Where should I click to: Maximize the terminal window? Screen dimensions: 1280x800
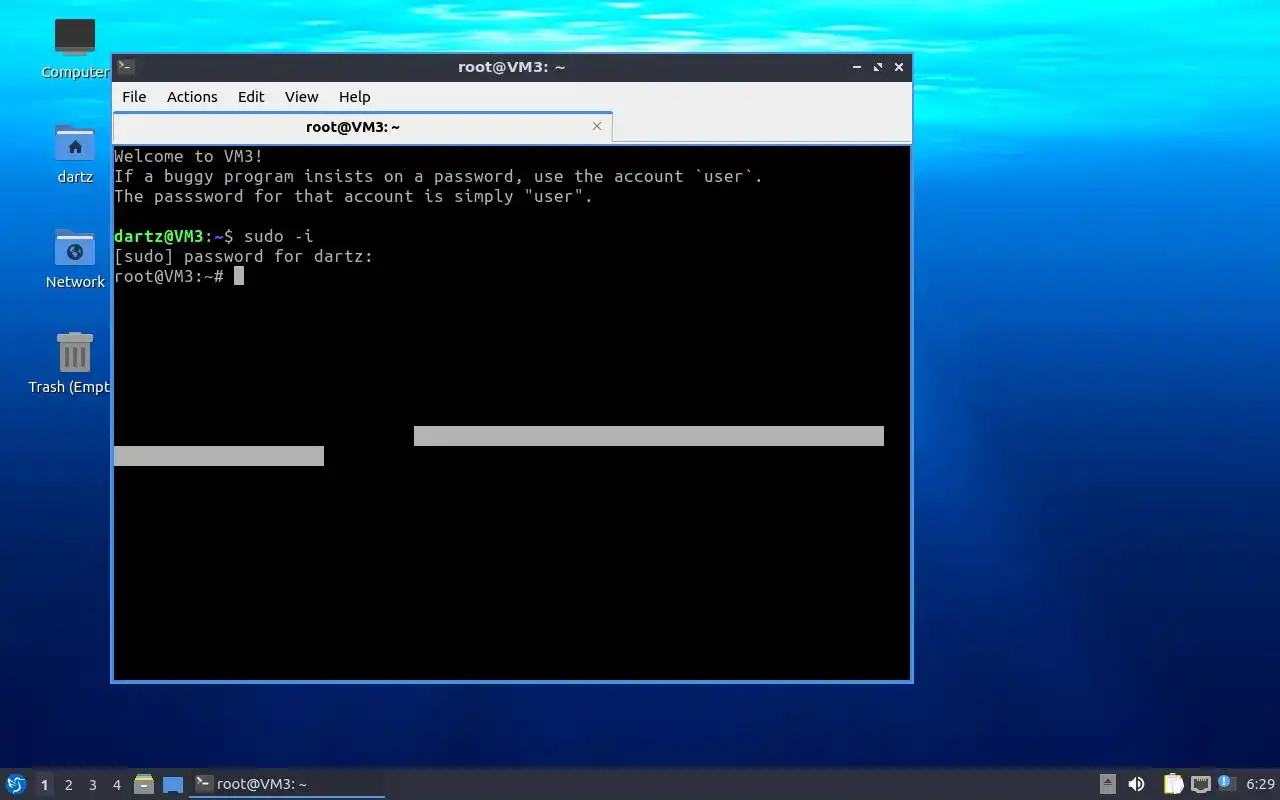click(x=878, y=67)
